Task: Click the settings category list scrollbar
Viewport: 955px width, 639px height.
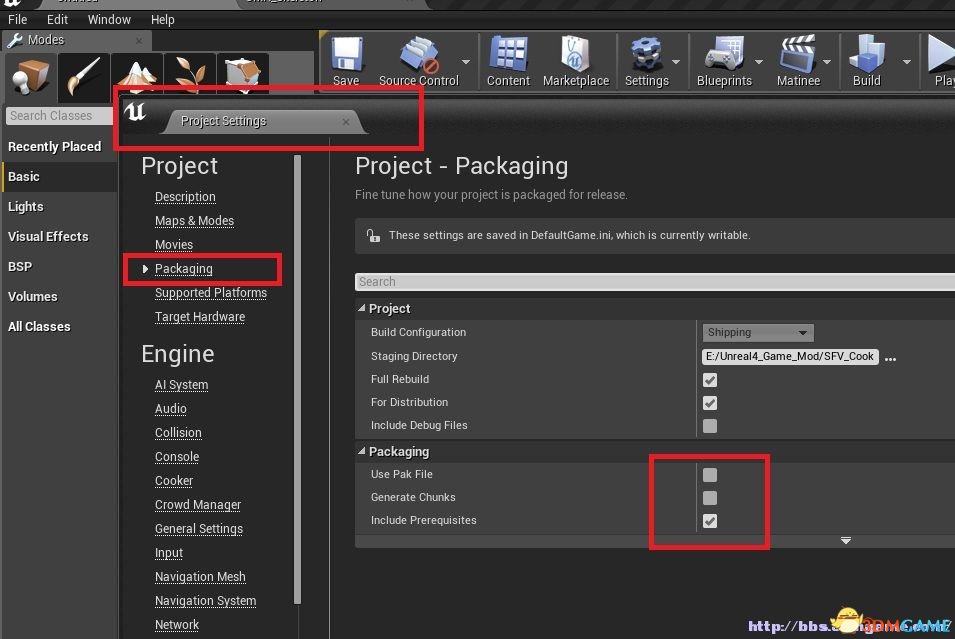Action: point(297,379)
